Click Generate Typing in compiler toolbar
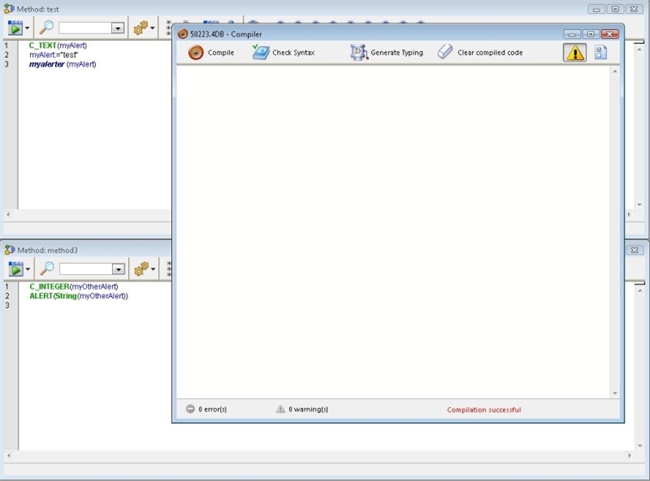The width and height of the screenshot is (650, 481). coord(386,53)
